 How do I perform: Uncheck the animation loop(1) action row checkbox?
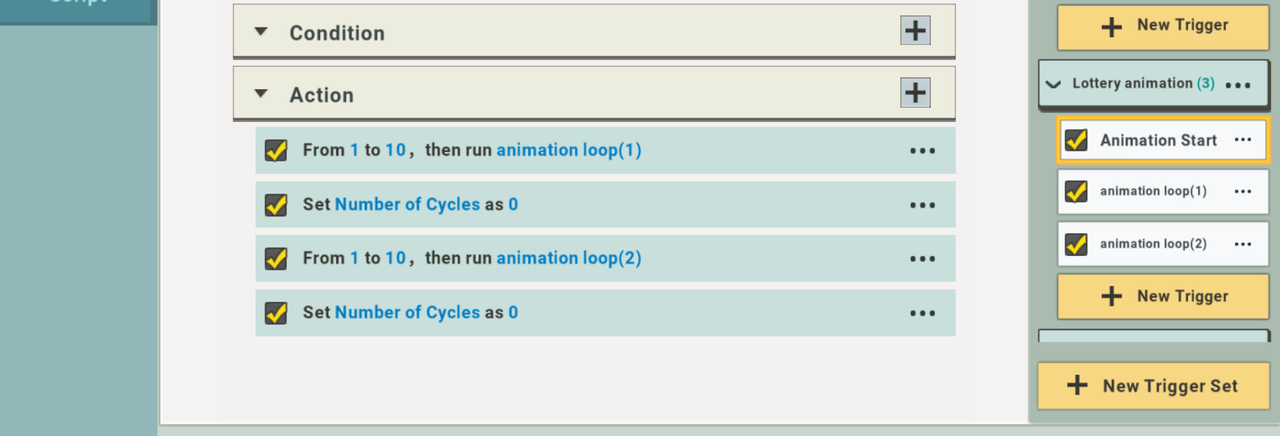click(276, 151)
